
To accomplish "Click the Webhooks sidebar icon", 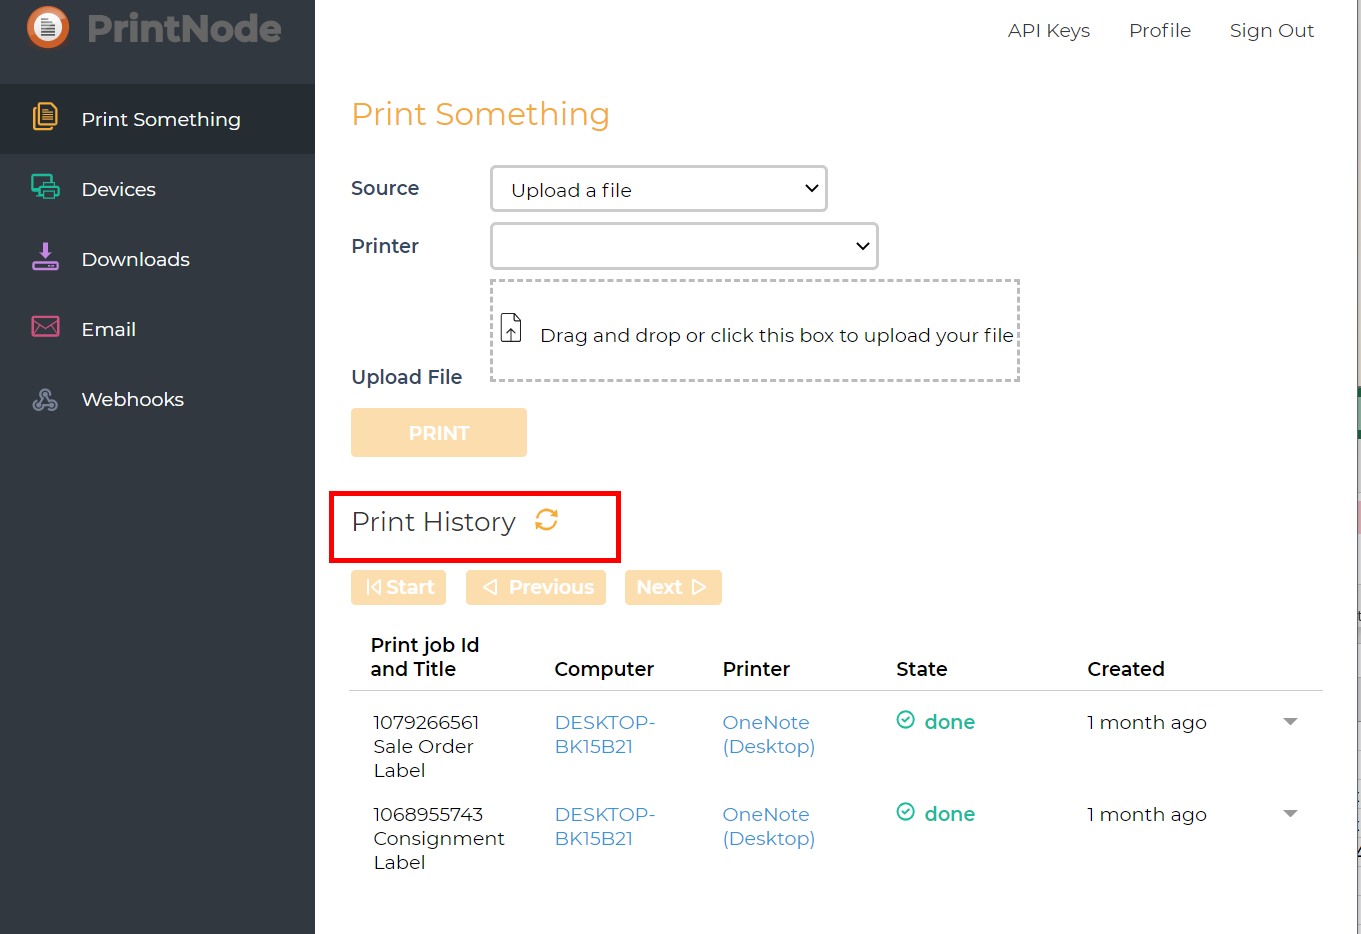I will (x=45, y=399).
